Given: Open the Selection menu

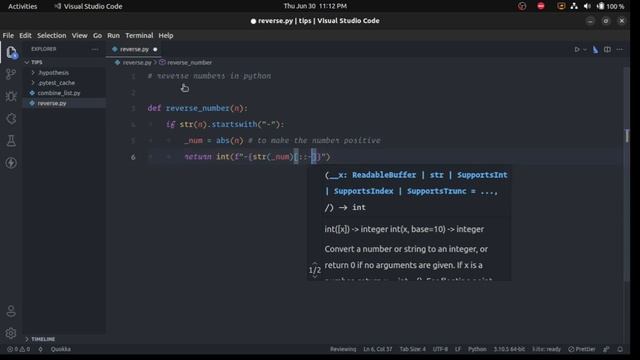Looking at the screenshot, I should pos(51,36).
